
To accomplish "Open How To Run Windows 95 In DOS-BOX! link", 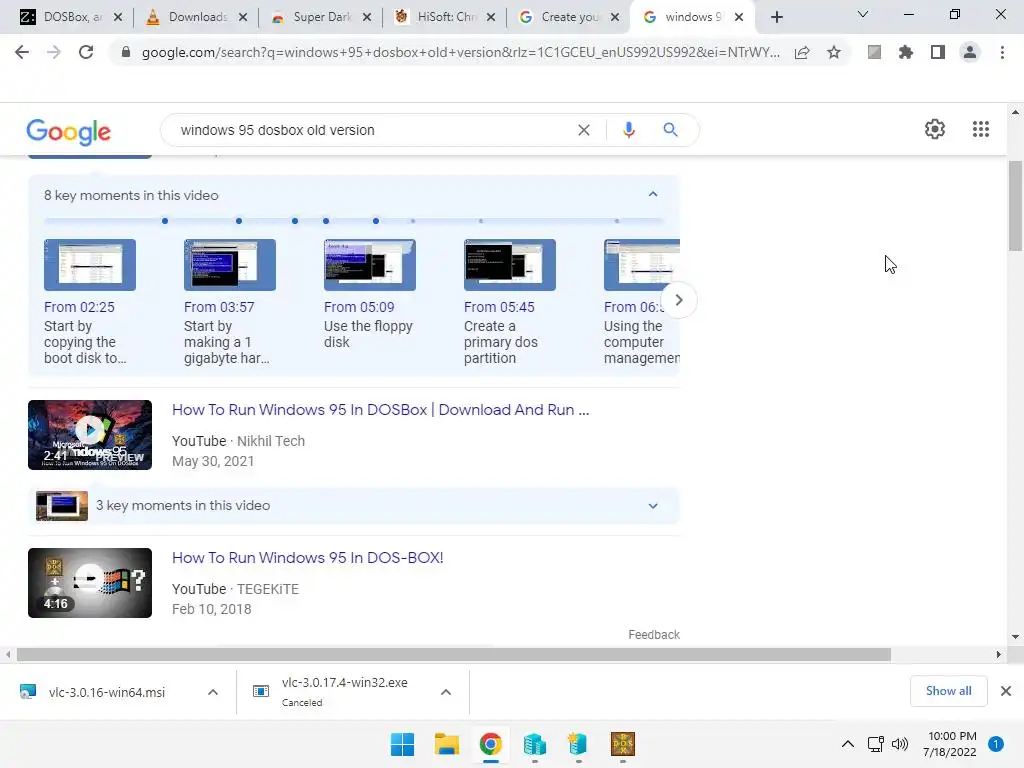I will tap(308, 558).
